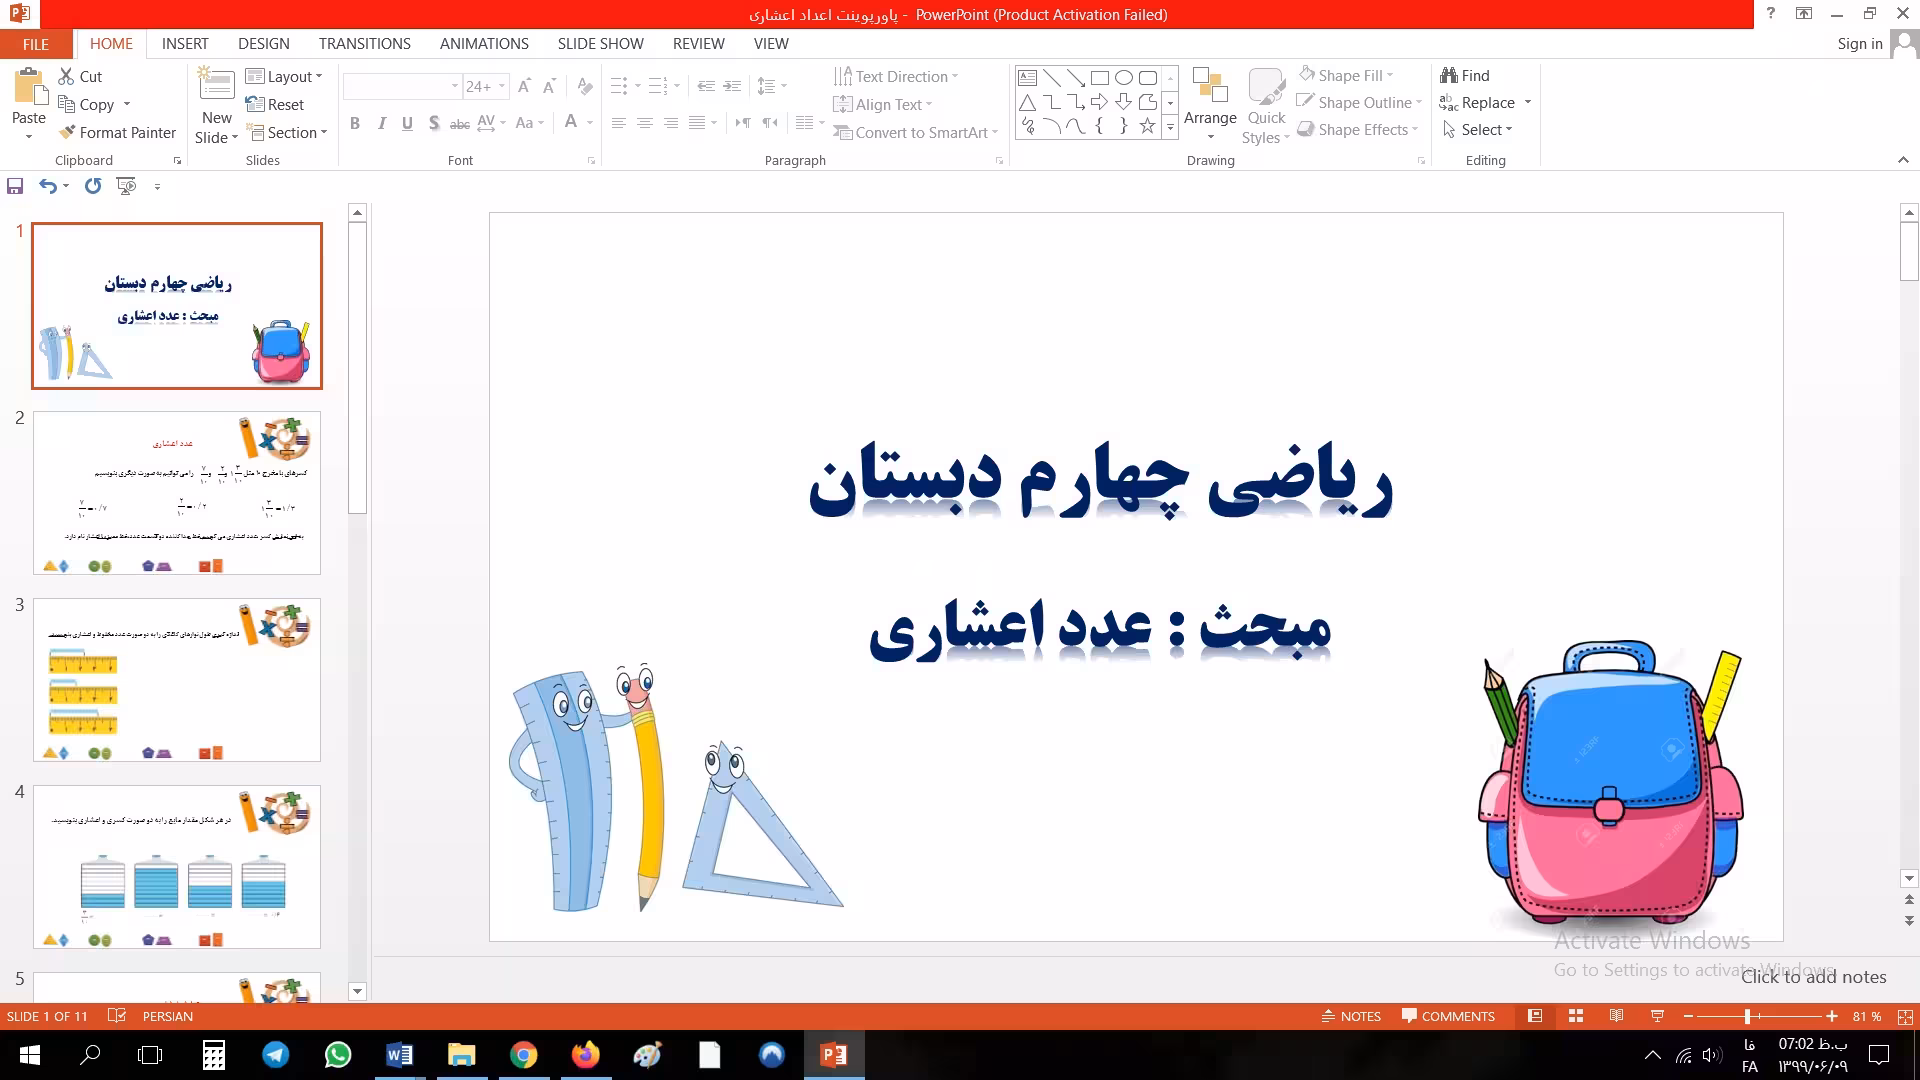Viewport: 1920px width, 1080px height.
Task: Click the zoom in plus button
Action: (x=1831, y=1016)
